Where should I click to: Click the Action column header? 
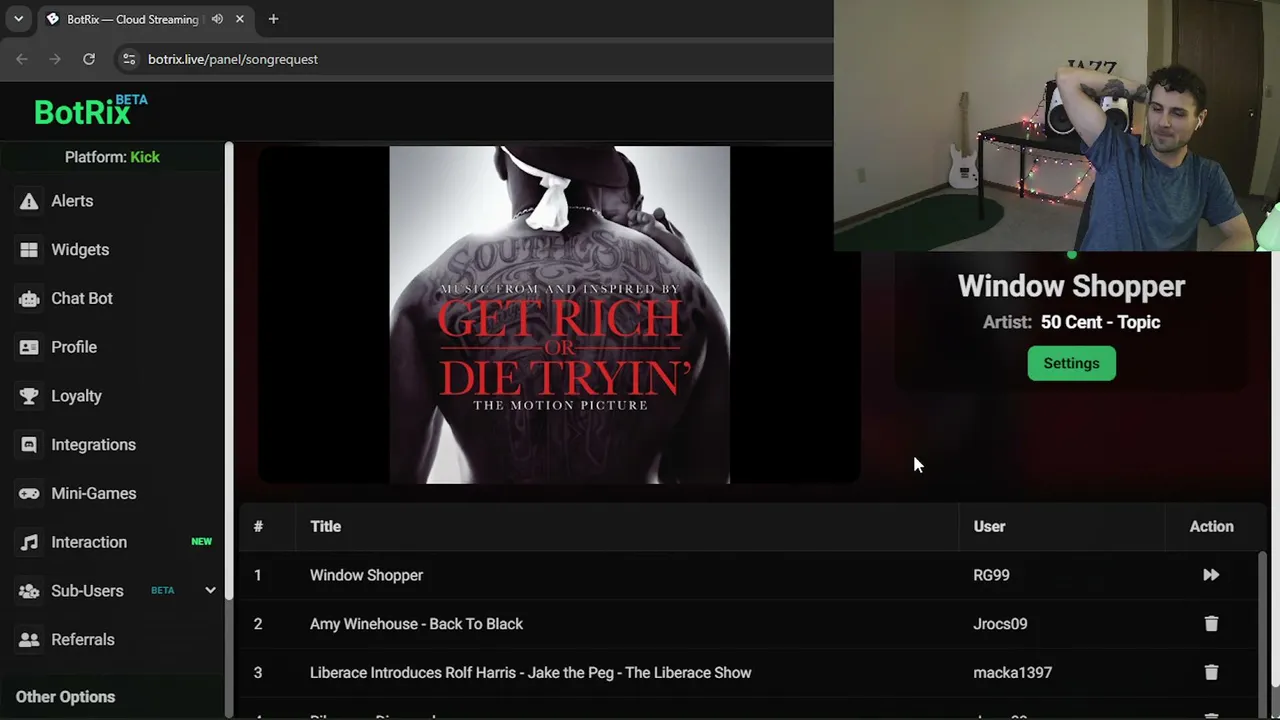(1211, 526)
